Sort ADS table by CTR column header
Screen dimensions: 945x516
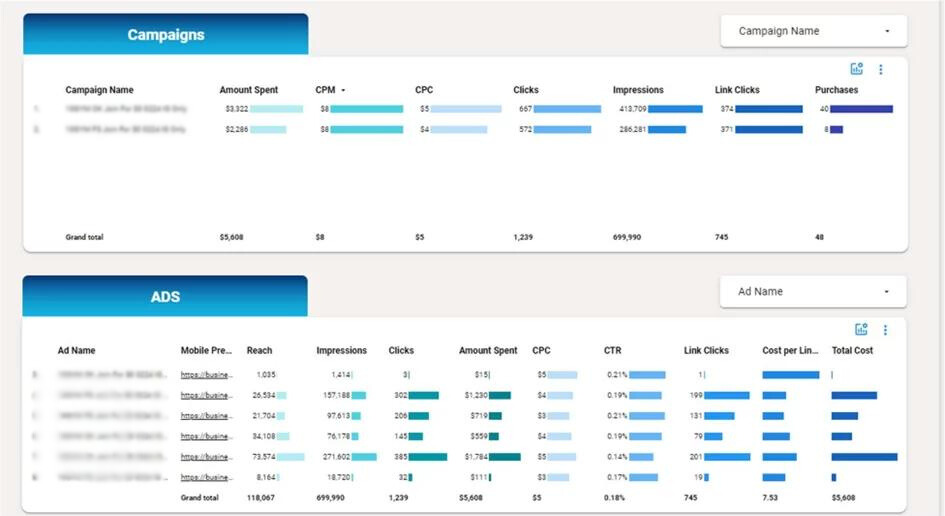(612, 351)
